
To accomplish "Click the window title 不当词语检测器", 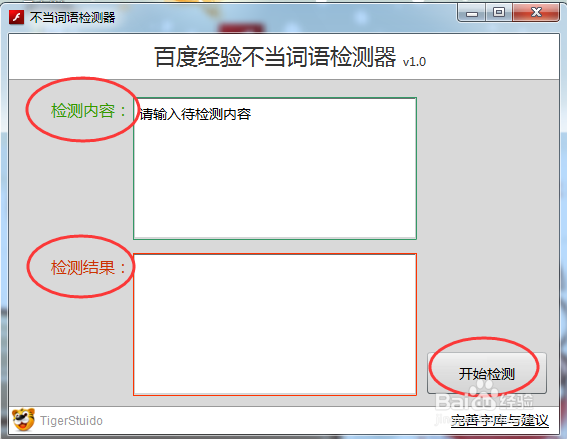I will point(72,17).
